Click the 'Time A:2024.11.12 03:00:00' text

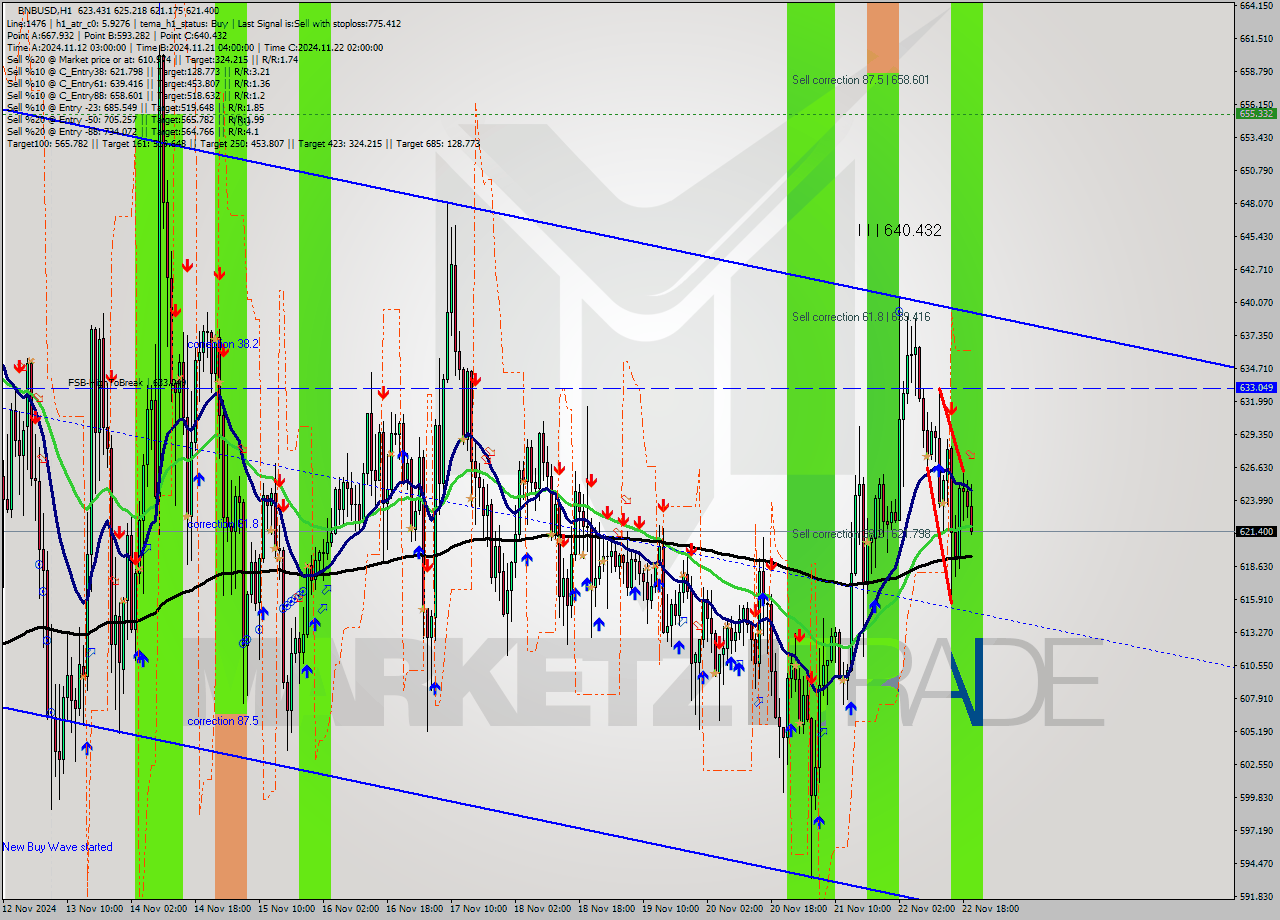pyautogui.click(x=66, y=47)
